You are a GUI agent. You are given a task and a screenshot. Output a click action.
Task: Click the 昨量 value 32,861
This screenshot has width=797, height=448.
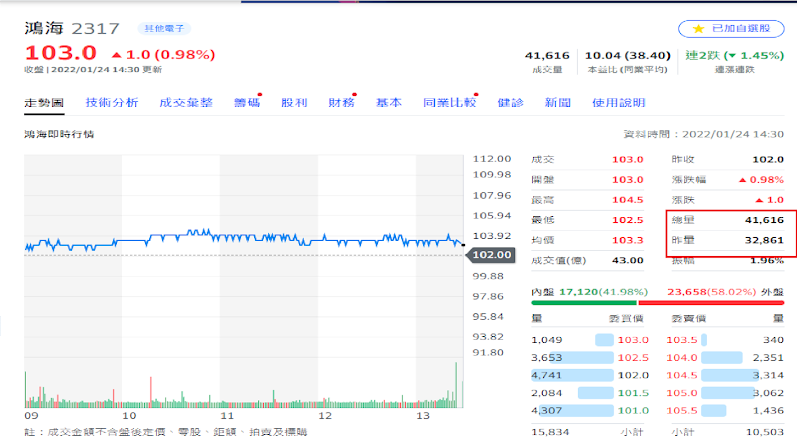(764, 240)
